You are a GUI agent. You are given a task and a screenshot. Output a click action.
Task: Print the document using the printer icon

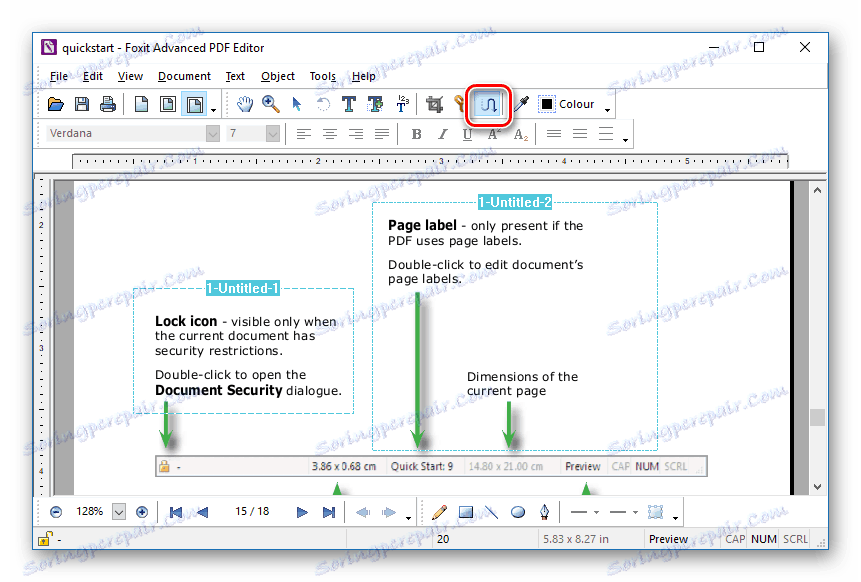108,104
